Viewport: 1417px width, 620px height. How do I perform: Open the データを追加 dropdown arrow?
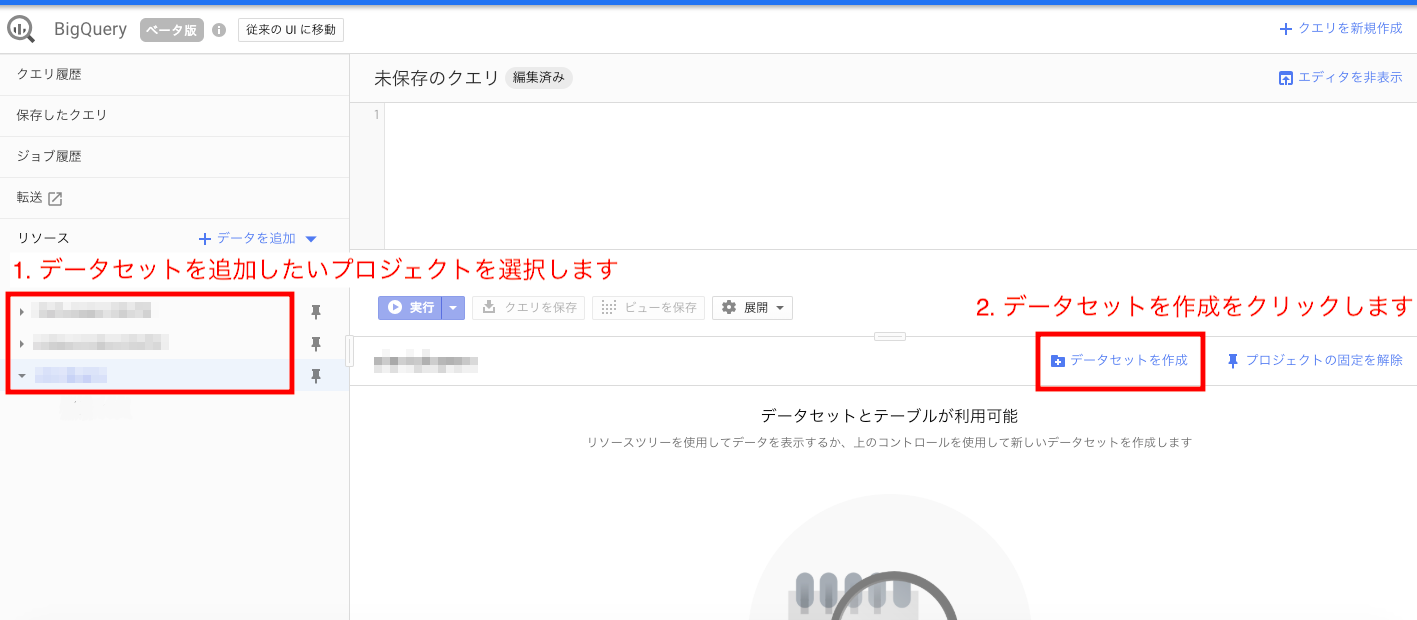click(x=310, y=239)
